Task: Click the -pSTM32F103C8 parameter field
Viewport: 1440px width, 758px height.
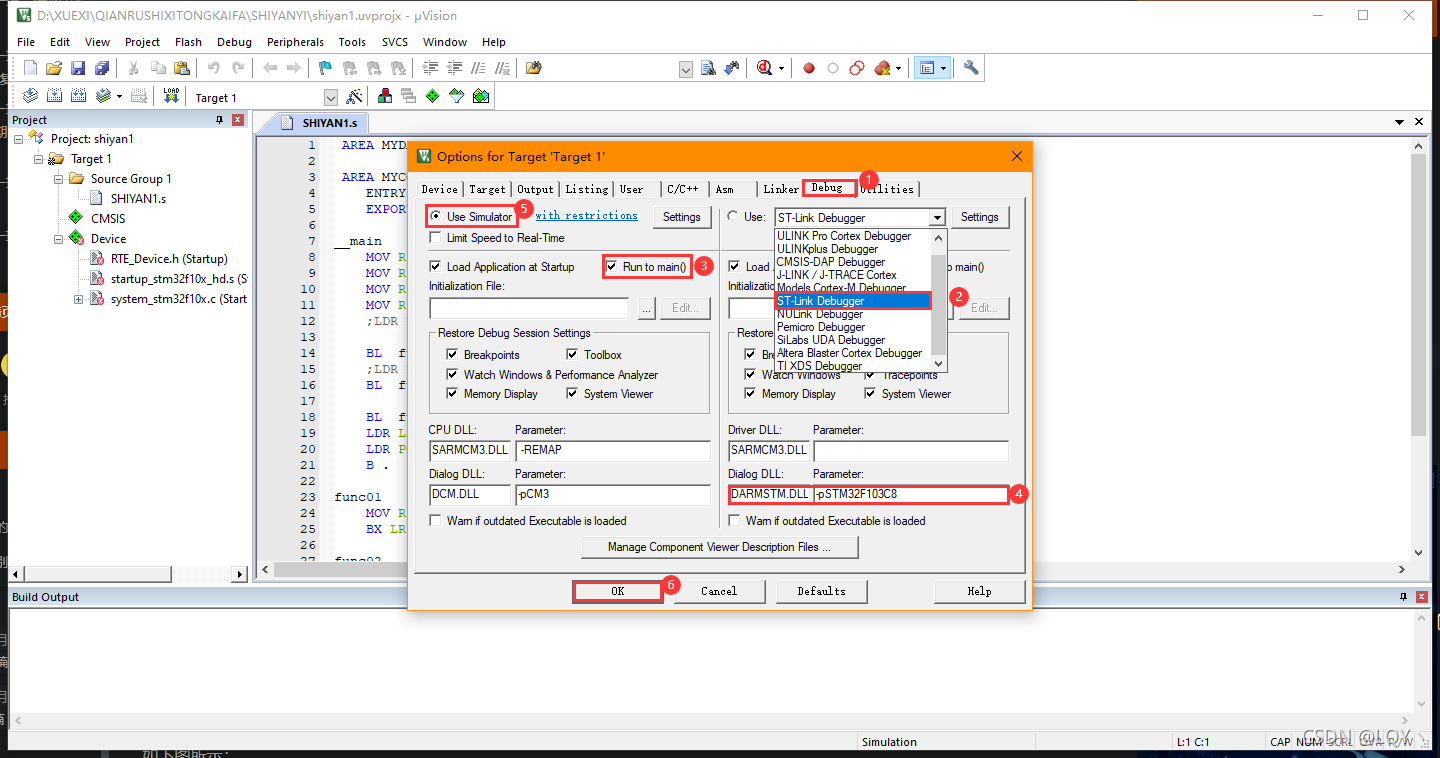Action: click(x=909, y=494)
